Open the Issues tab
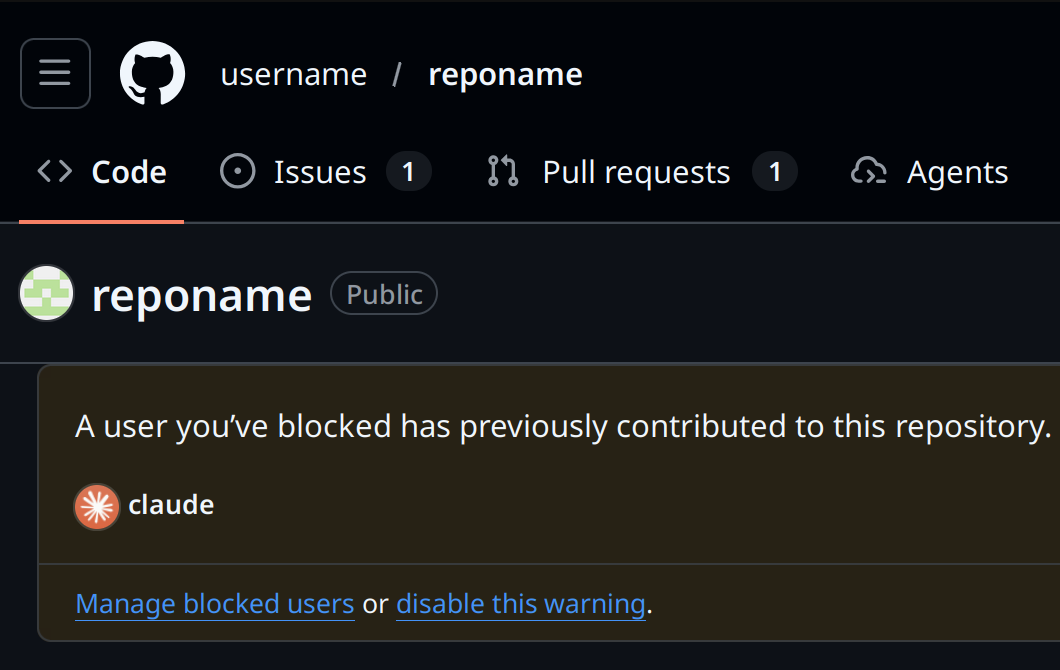Viewport: 1060px width, 670px height. coord(319,172)
